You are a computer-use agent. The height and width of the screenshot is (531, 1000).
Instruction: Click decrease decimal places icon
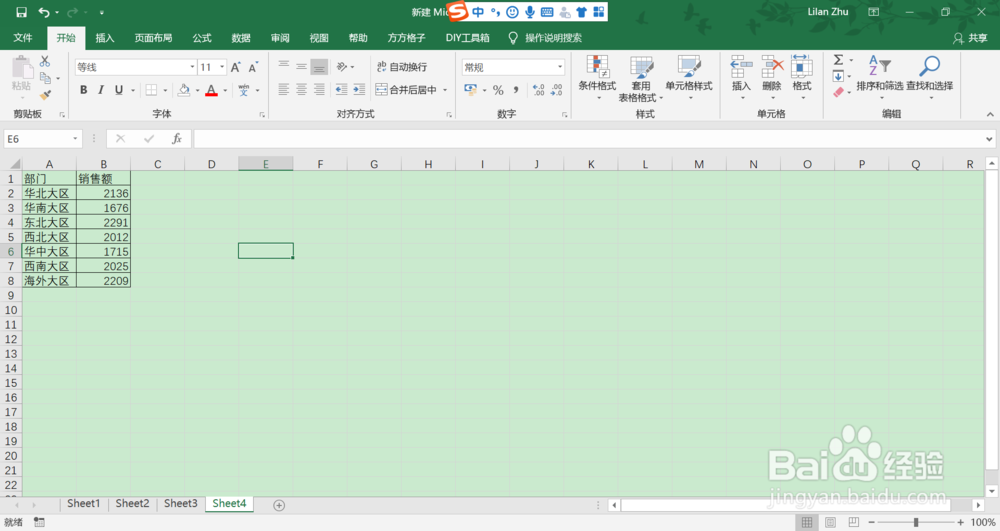coord(557,90)
